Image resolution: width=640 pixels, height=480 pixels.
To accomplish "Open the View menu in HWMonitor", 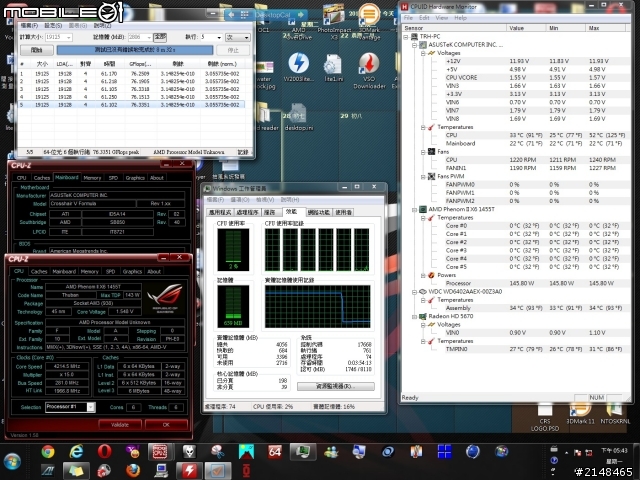I will [x=442, y=18].
